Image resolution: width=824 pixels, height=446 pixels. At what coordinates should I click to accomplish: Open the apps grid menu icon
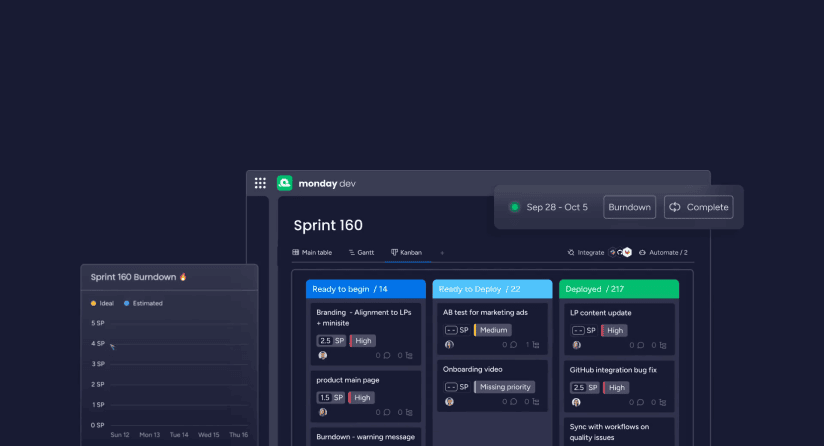tap(260, 183)
